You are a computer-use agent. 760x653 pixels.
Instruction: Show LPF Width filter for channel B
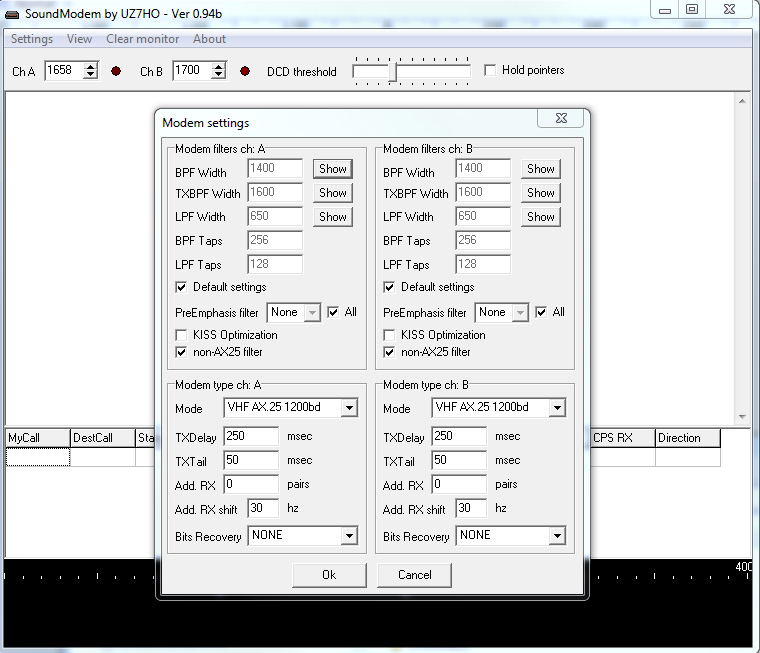point(540,217)
